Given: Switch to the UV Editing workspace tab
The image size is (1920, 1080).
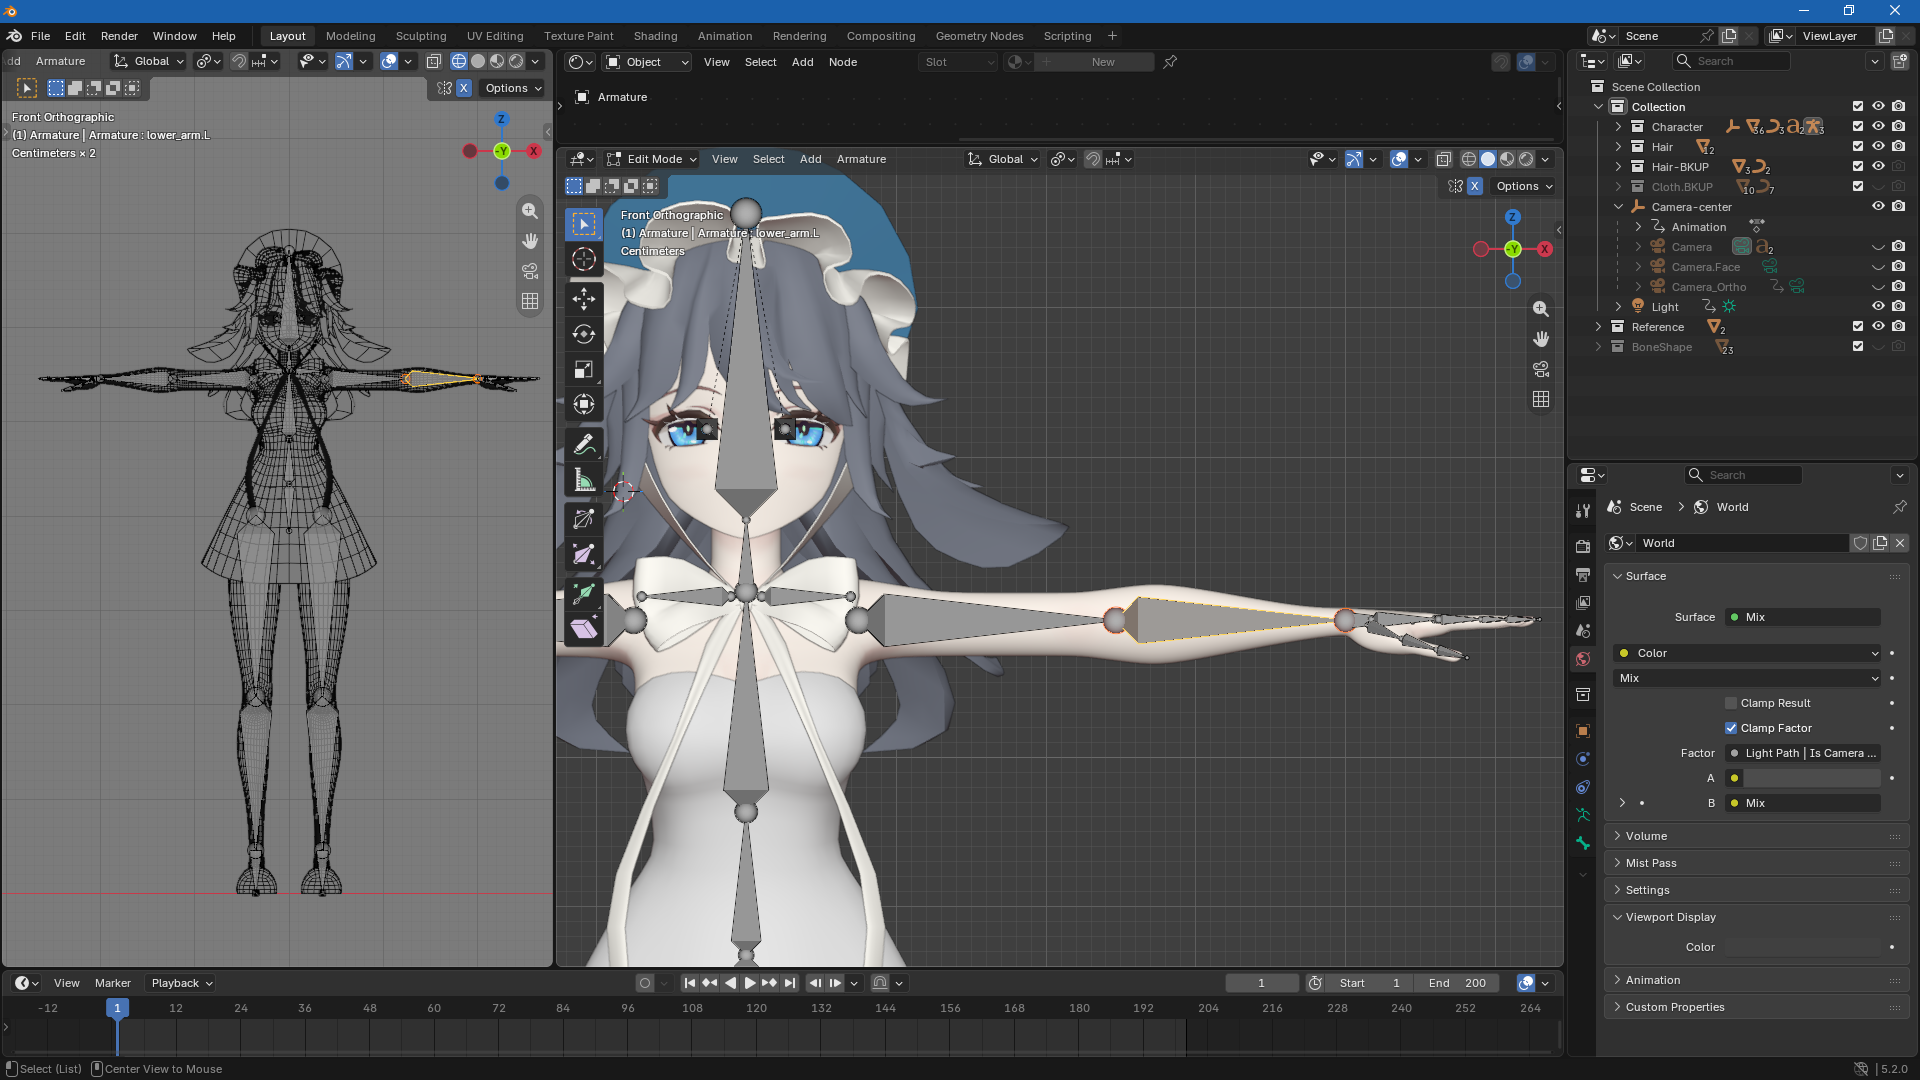Looking at the screenshot, I should tap(495, 36).
